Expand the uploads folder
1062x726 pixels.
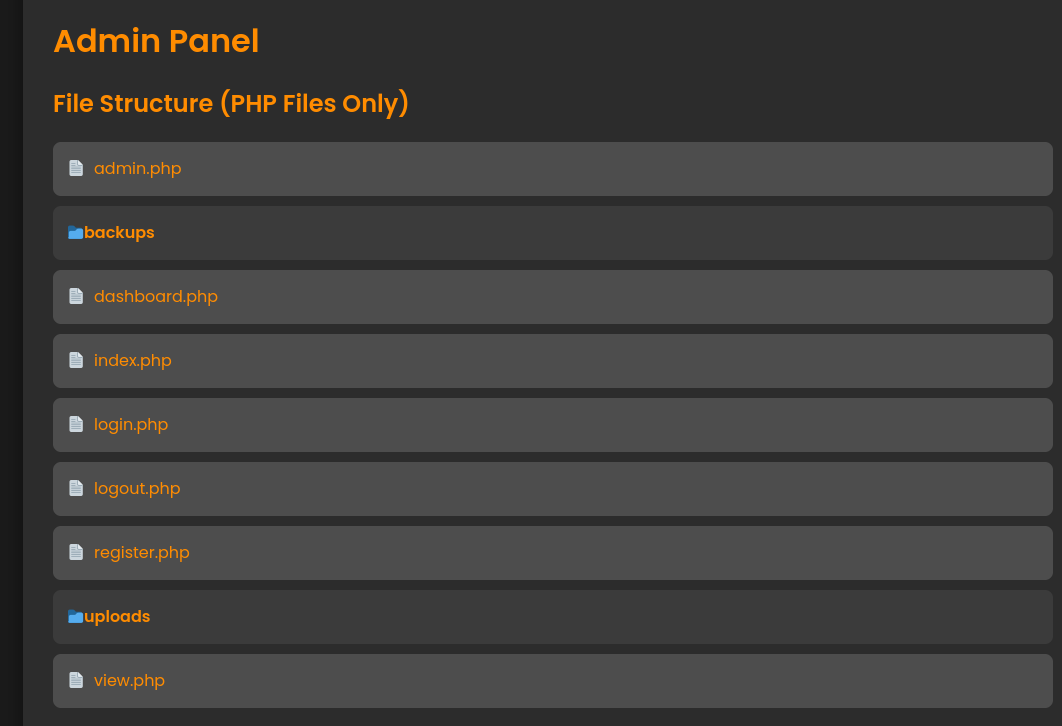(117, 616)
